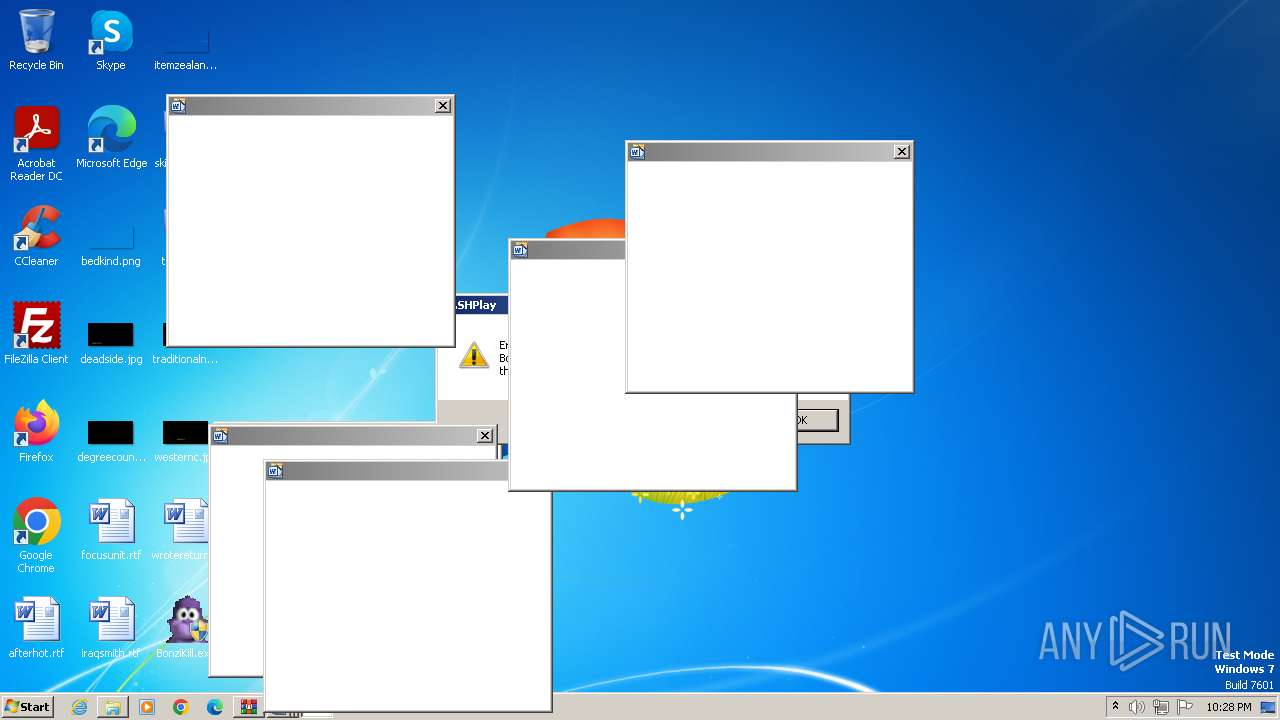The width and height of the screenshot is (1280, 720).
Task: Open Windows Explorer from the taskbar
Action: pyautogui.click(x=113, y=706)
